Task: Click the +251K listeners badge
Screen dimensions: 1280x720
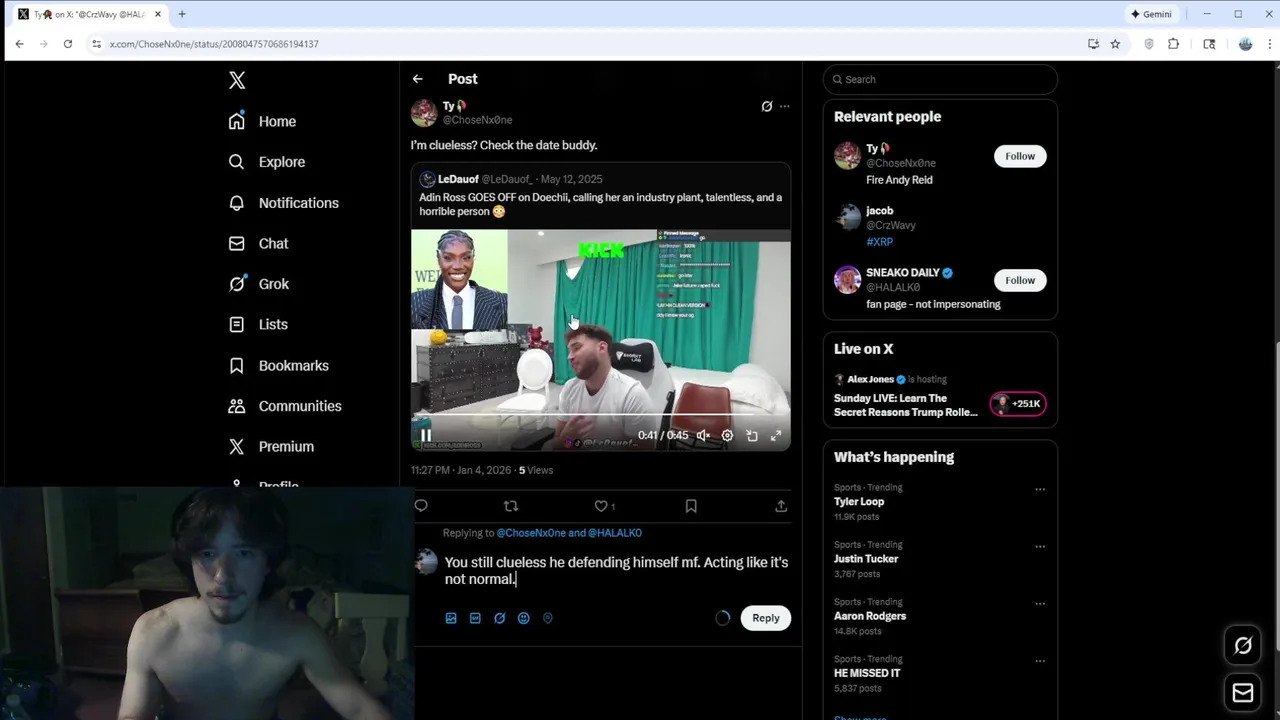Action: coord(1018,404)
